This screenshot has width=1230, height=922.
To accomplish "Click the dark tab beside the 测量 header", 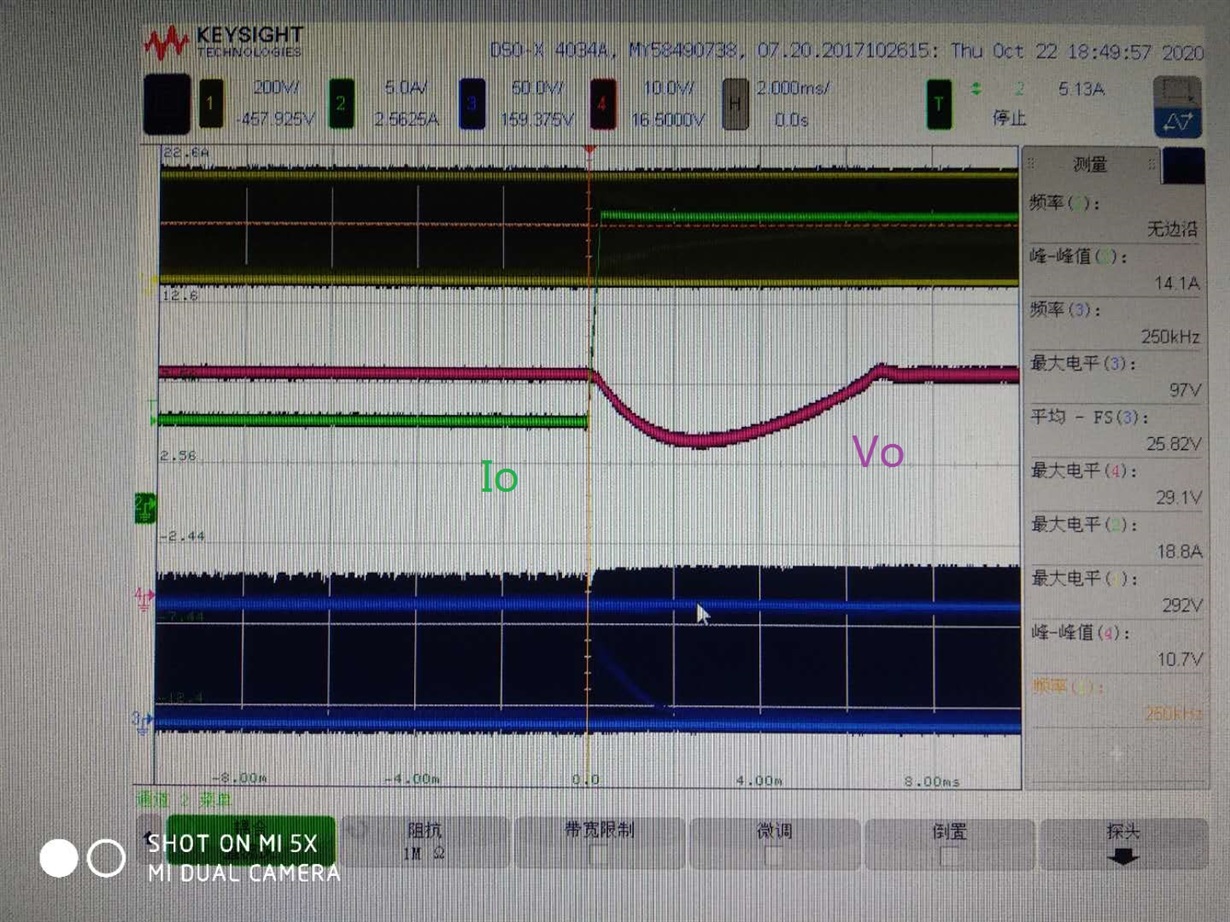I will 1184,165.
